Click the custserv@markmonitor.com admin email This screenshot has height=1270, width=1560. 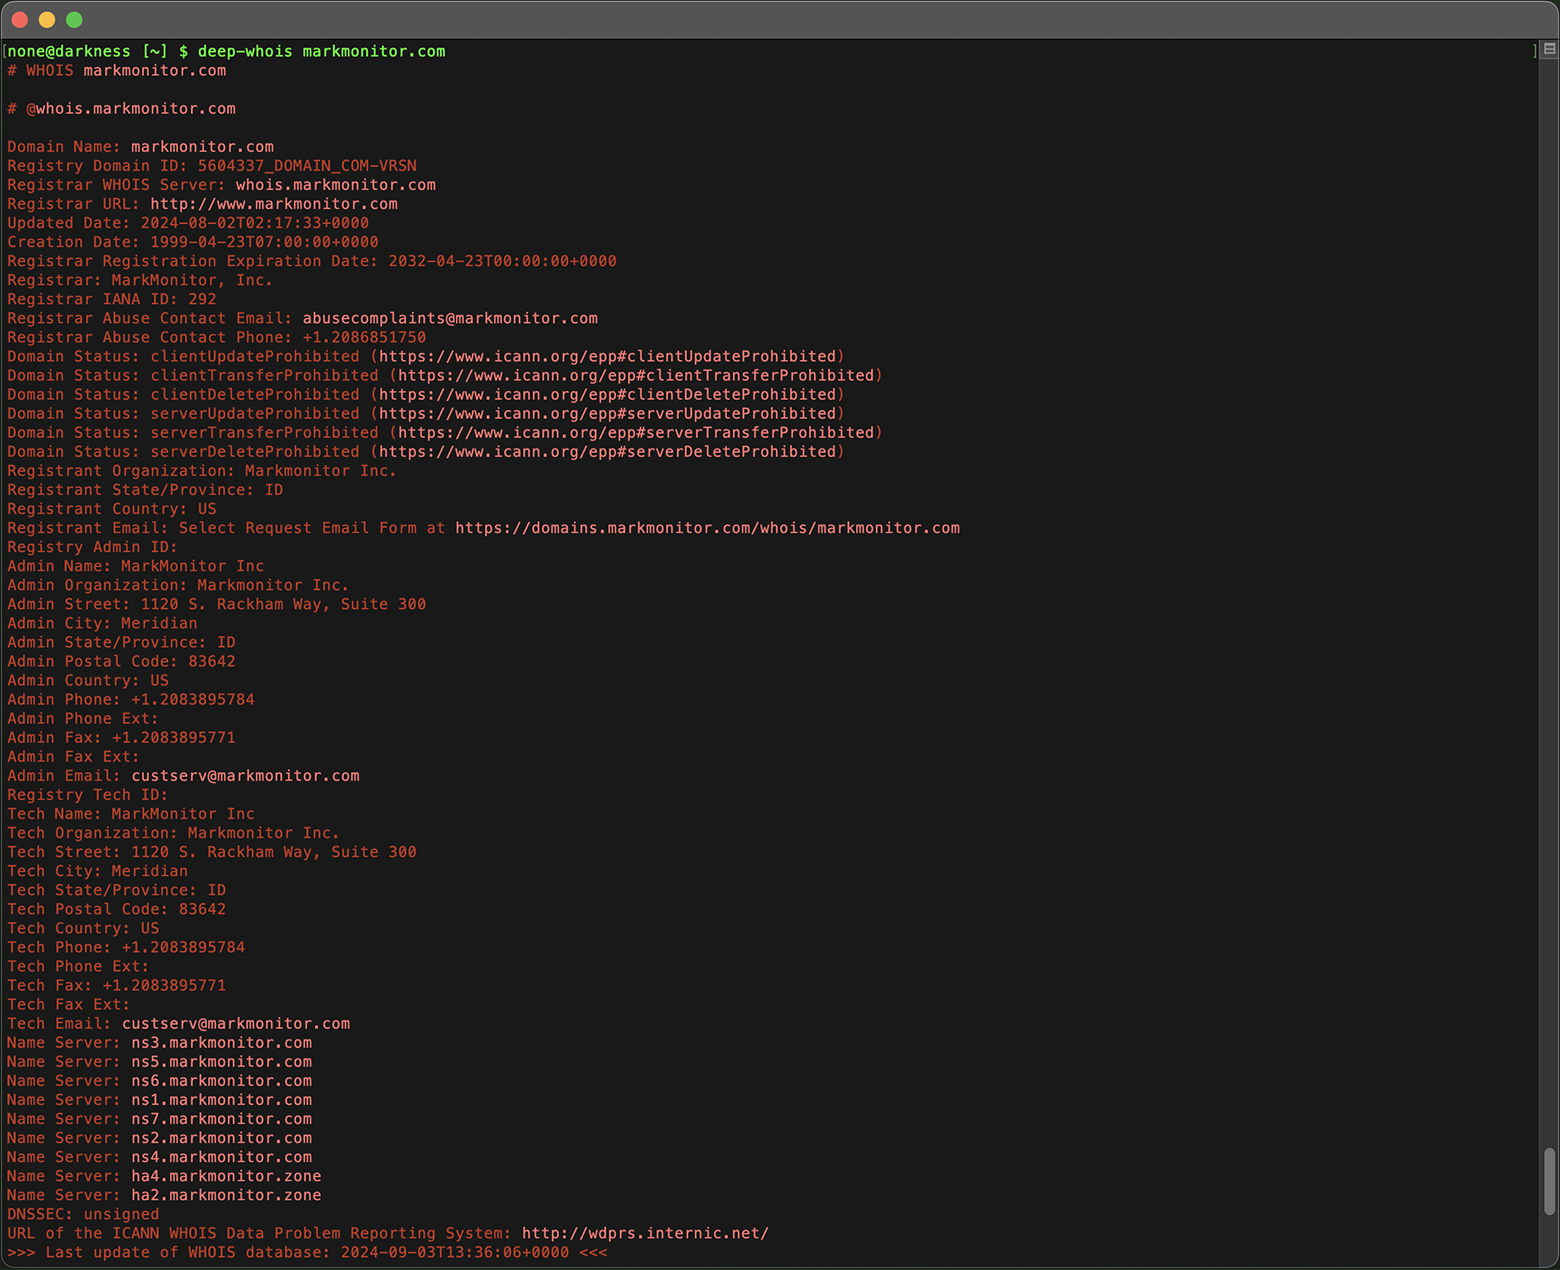[246, 775]
